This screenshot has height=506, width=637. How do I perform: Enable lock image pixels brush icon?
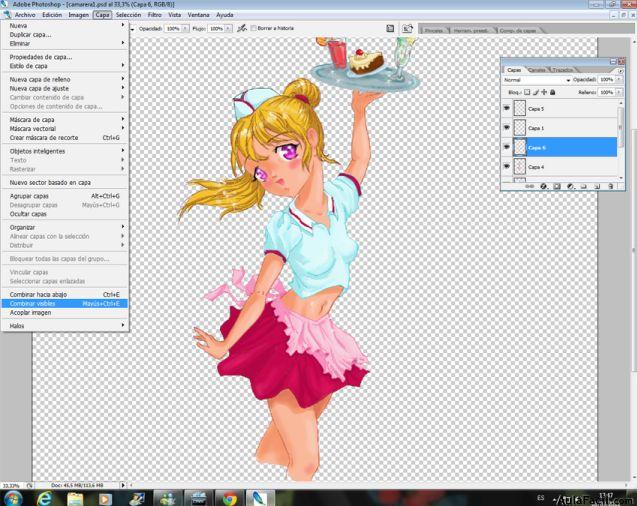click(536, 92)
